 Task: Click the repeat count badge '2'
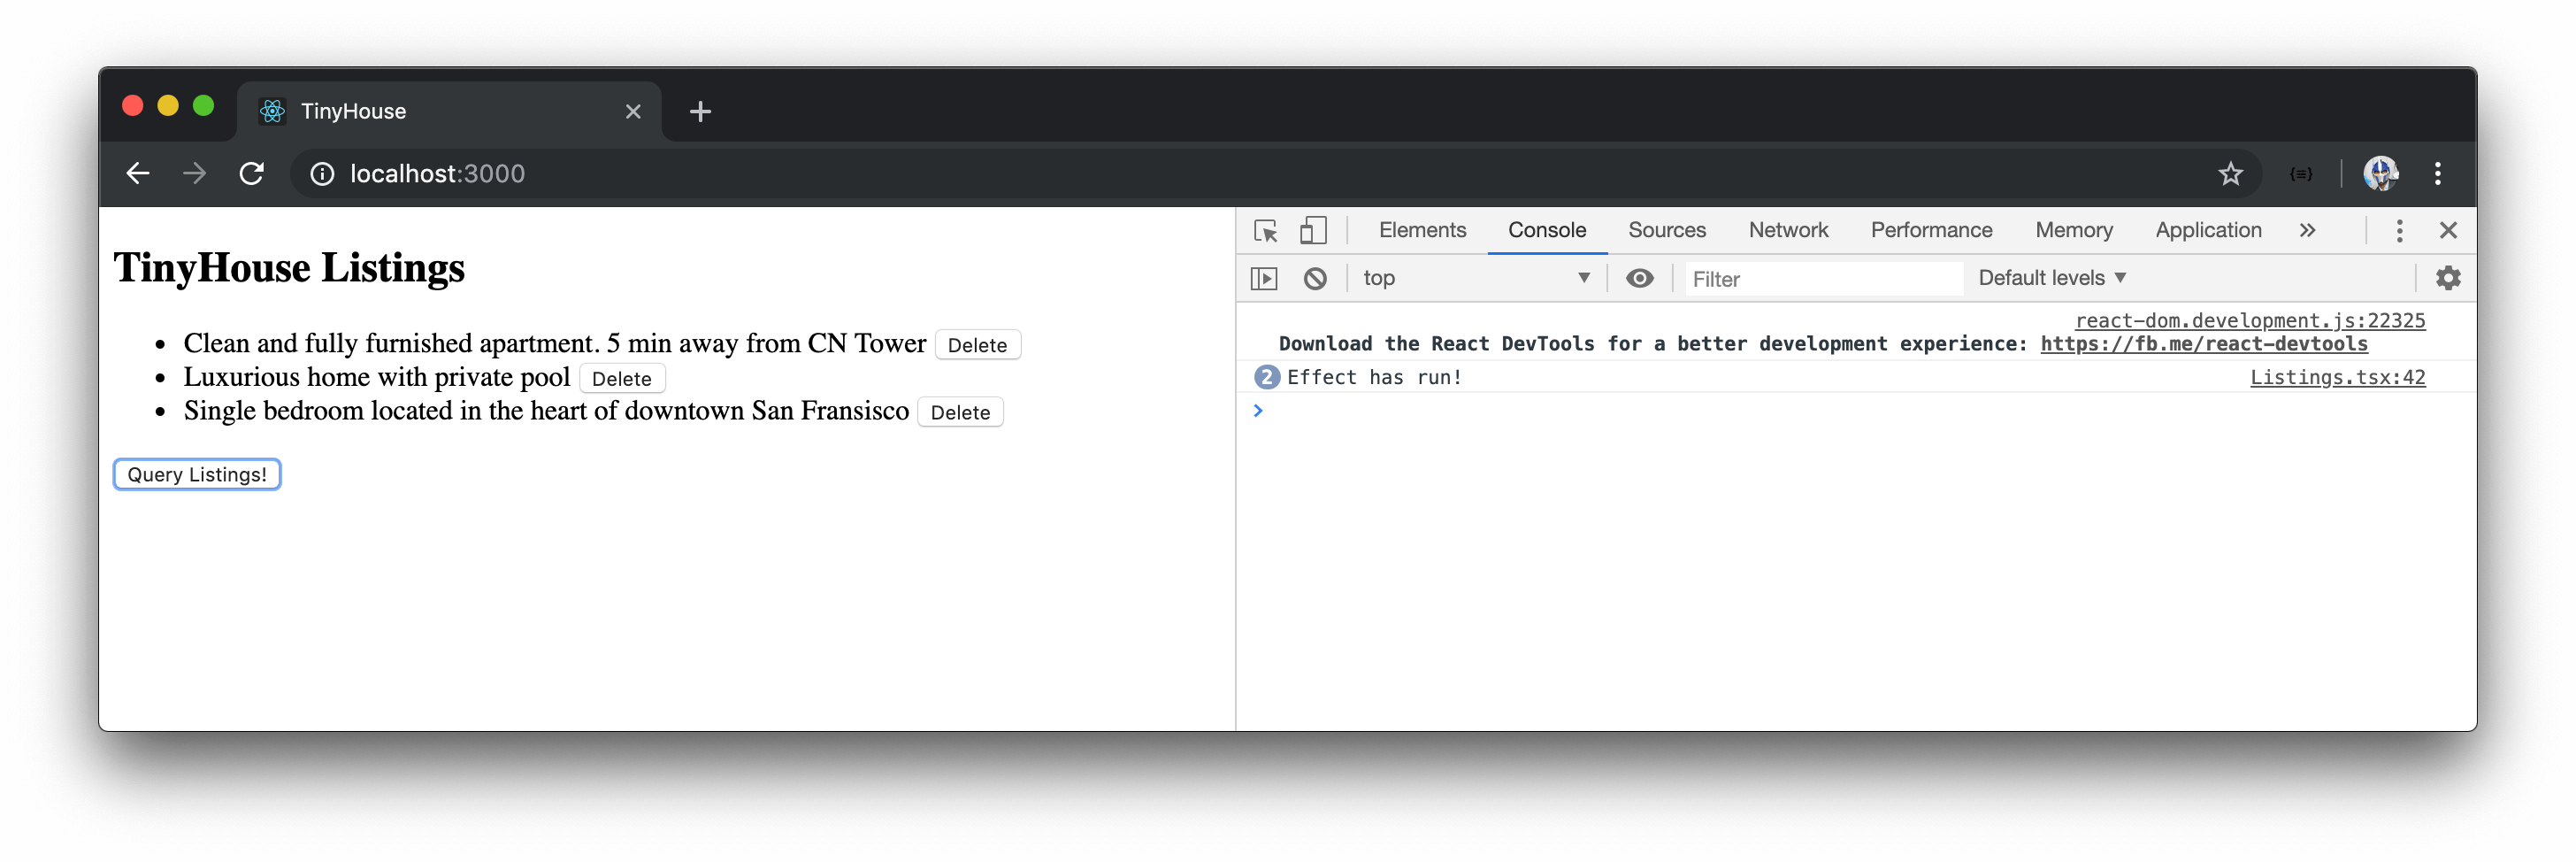coord(1266,377)
